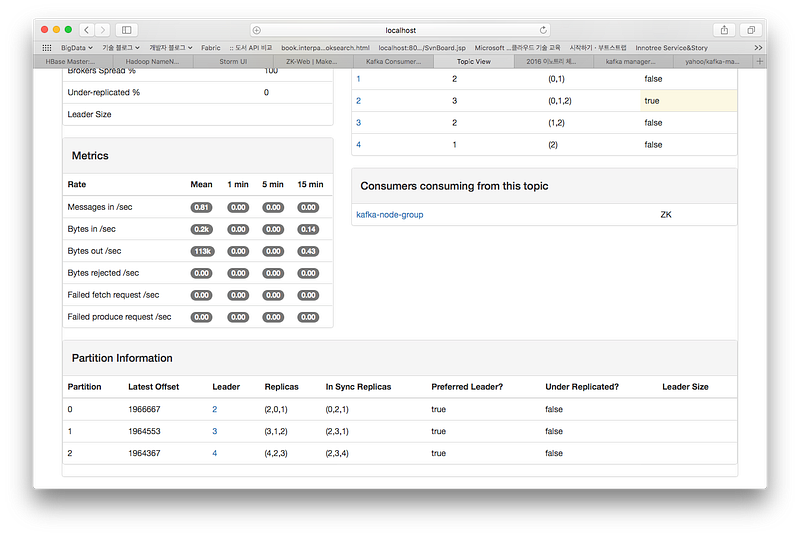Switch to the kafka manager tab
The image size is (800, 536).
[x=631, y=62]
